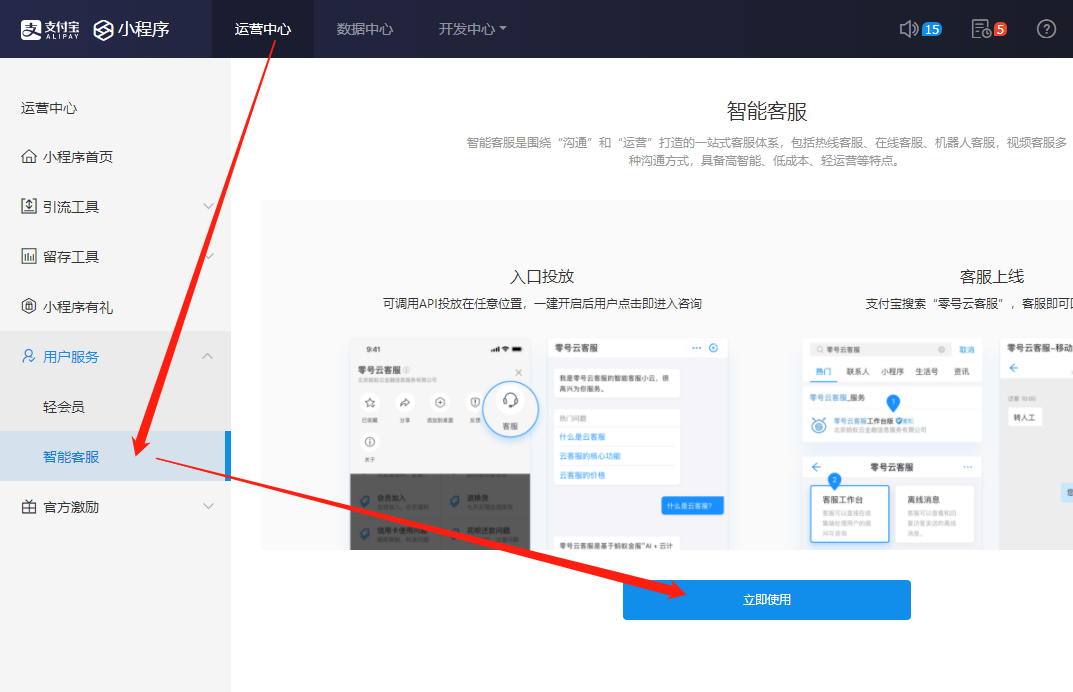This screenshot has width=1073, height=692.
Task: Open the 开发中心 dropdown menu
Action: tap(472, 29)
